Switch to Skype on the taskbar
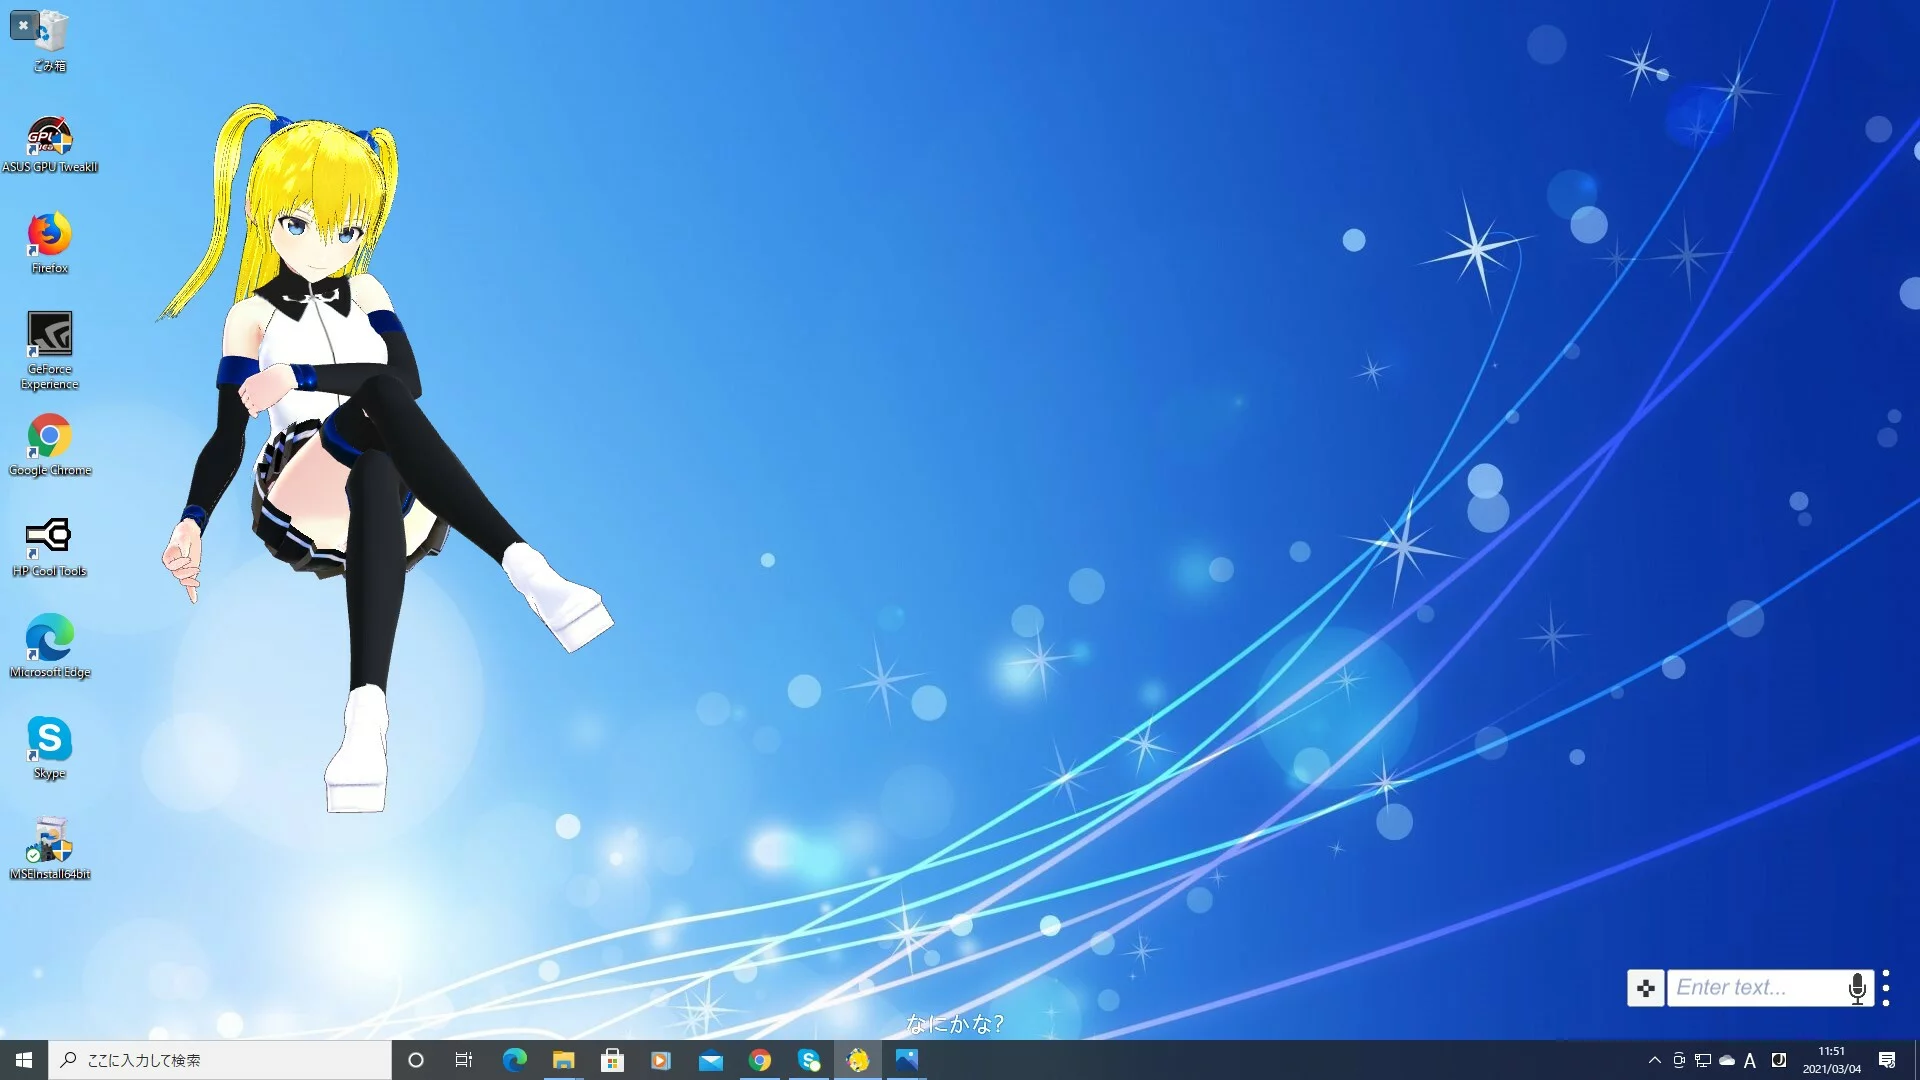The height and width of the screenshot is (1080, 1920). click(x=808, y=1060)
